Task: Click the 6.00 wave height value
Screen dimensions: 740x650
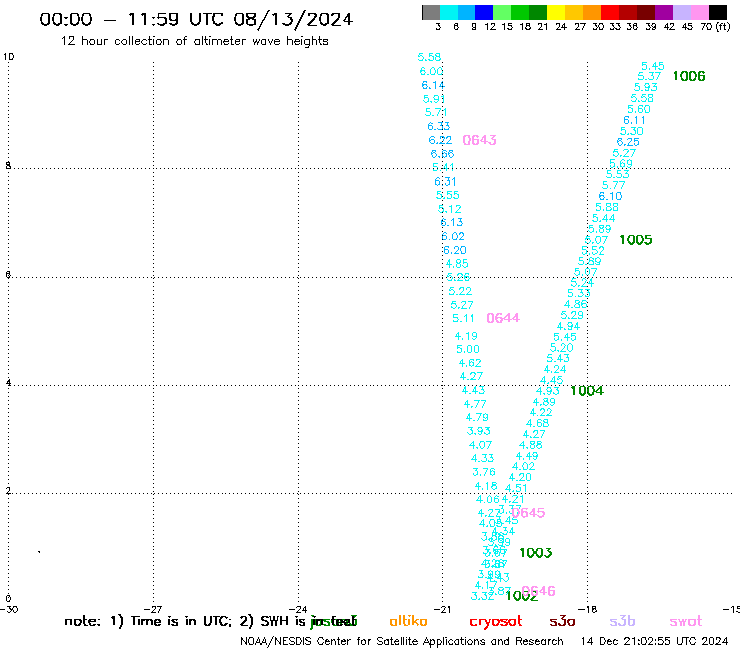Action: 431,71
